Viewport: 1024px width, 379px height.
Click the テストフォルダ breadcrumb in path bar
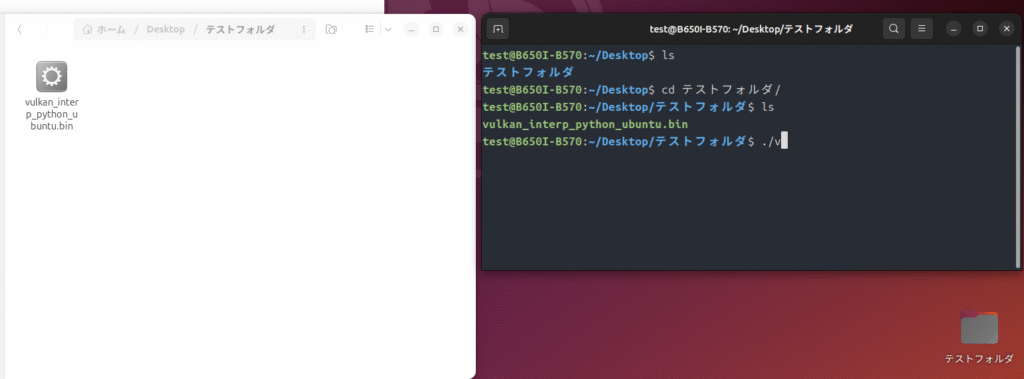pyautogui.click(x=240, y=29)
